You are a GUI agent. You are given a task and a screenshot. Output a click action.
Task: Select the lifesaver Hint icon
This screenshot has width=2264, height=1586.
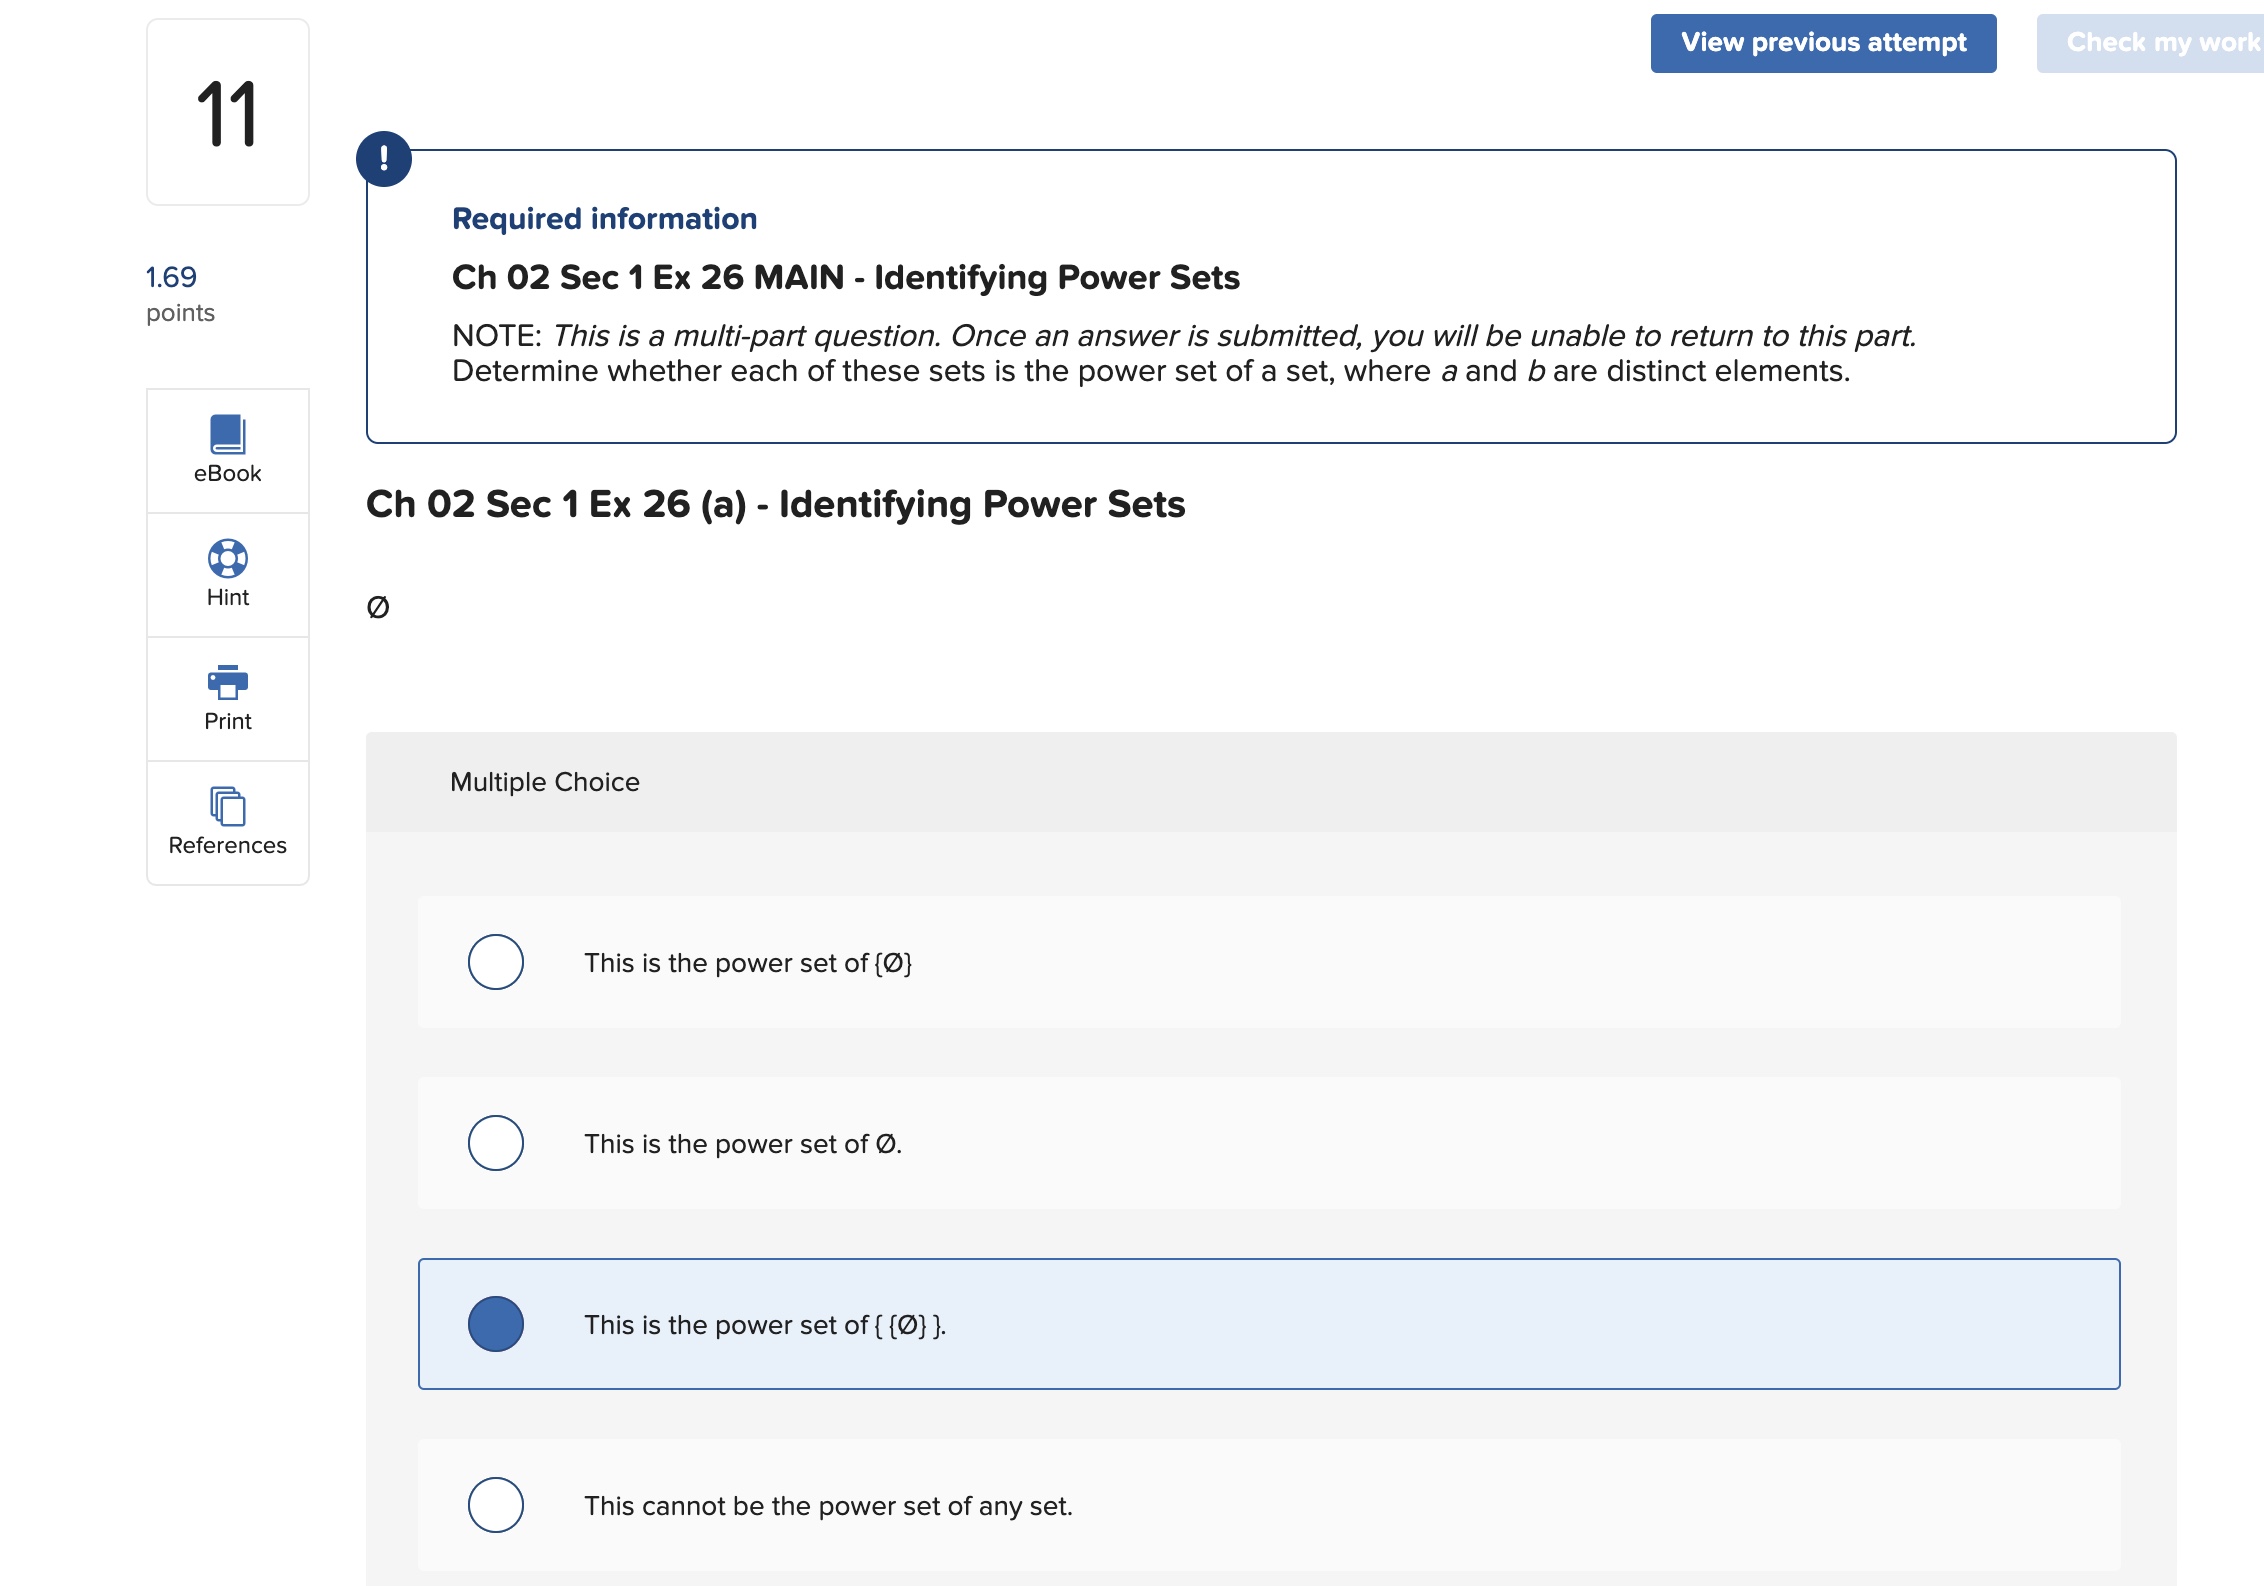[227, 559]
